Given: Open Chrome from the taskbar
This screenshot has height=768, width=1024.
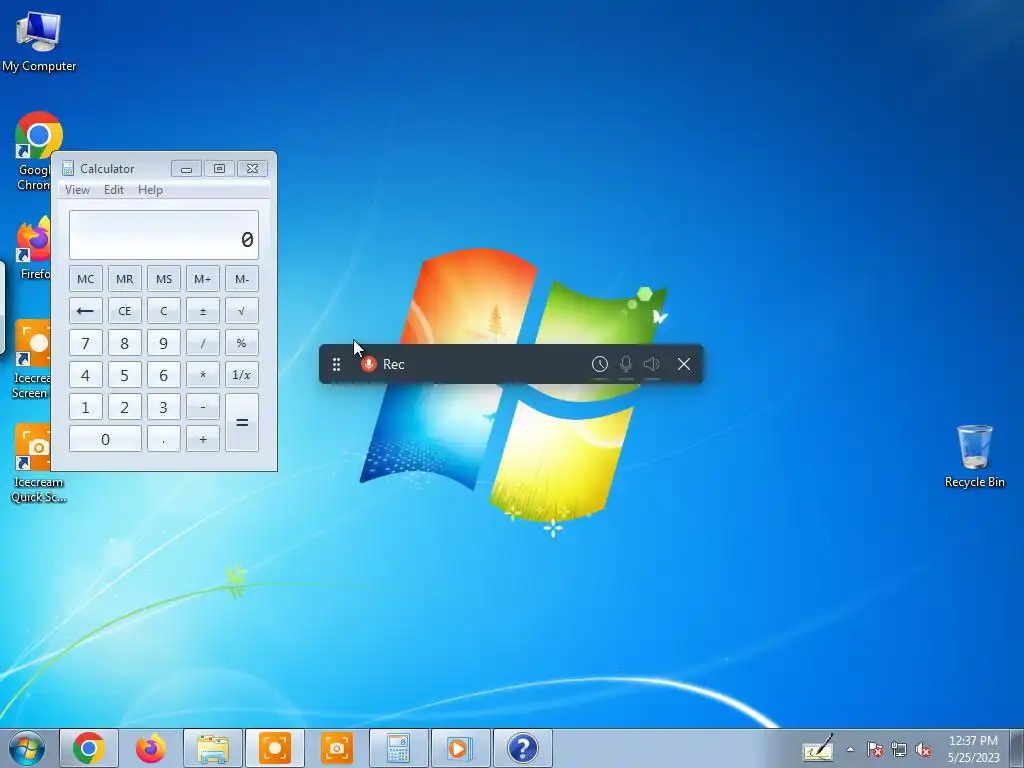Looking at the screenshot, I should click(x=89, y=748).
